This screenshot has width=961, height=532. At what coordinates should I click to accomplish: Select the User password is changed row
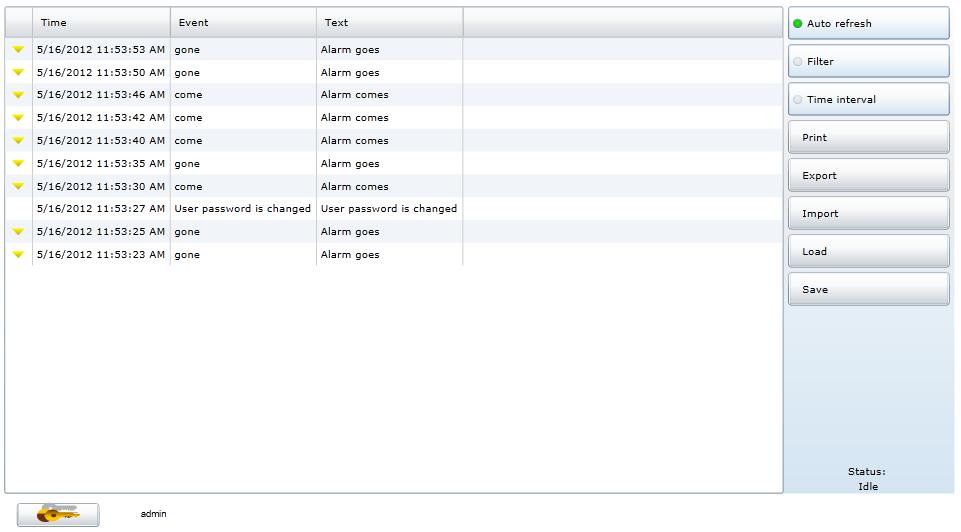pyautogui.click(x=243, y=209)
